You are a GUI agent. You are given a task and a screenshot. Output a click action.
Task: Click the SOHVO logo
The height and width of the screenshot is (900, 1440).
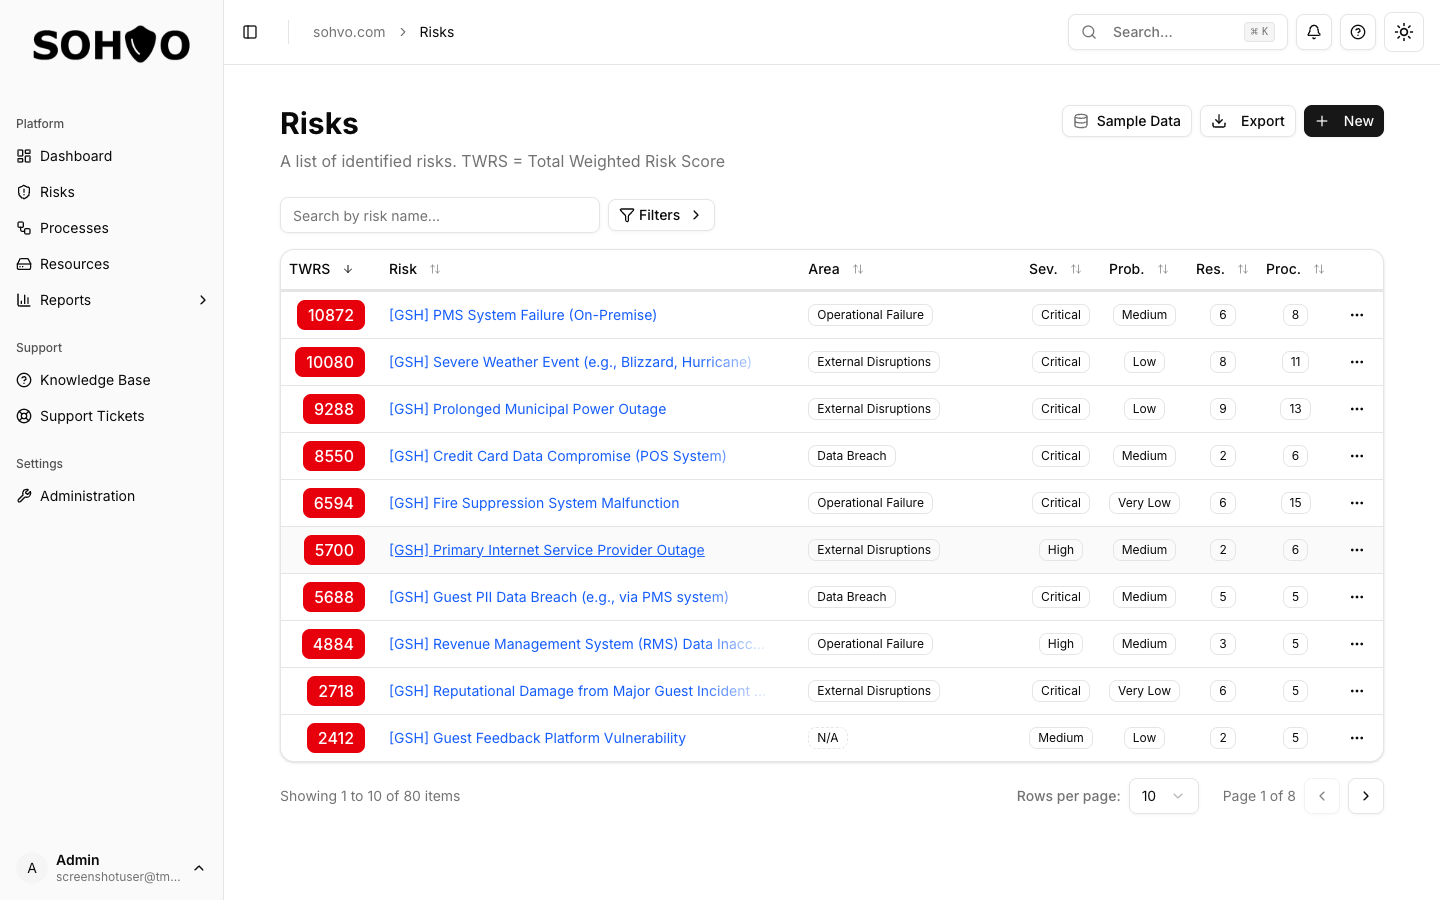(111, 44)
